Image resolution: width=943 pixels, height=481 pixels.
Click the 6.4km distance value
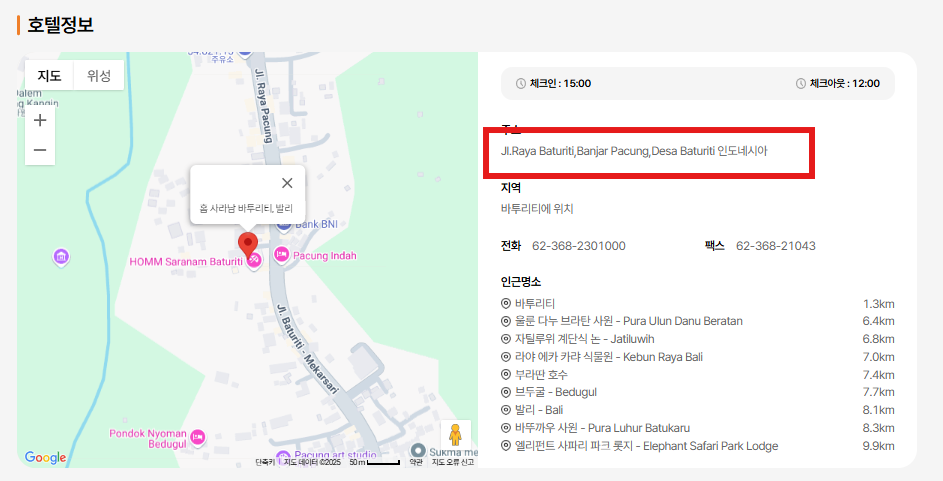(x=879, y=321)
